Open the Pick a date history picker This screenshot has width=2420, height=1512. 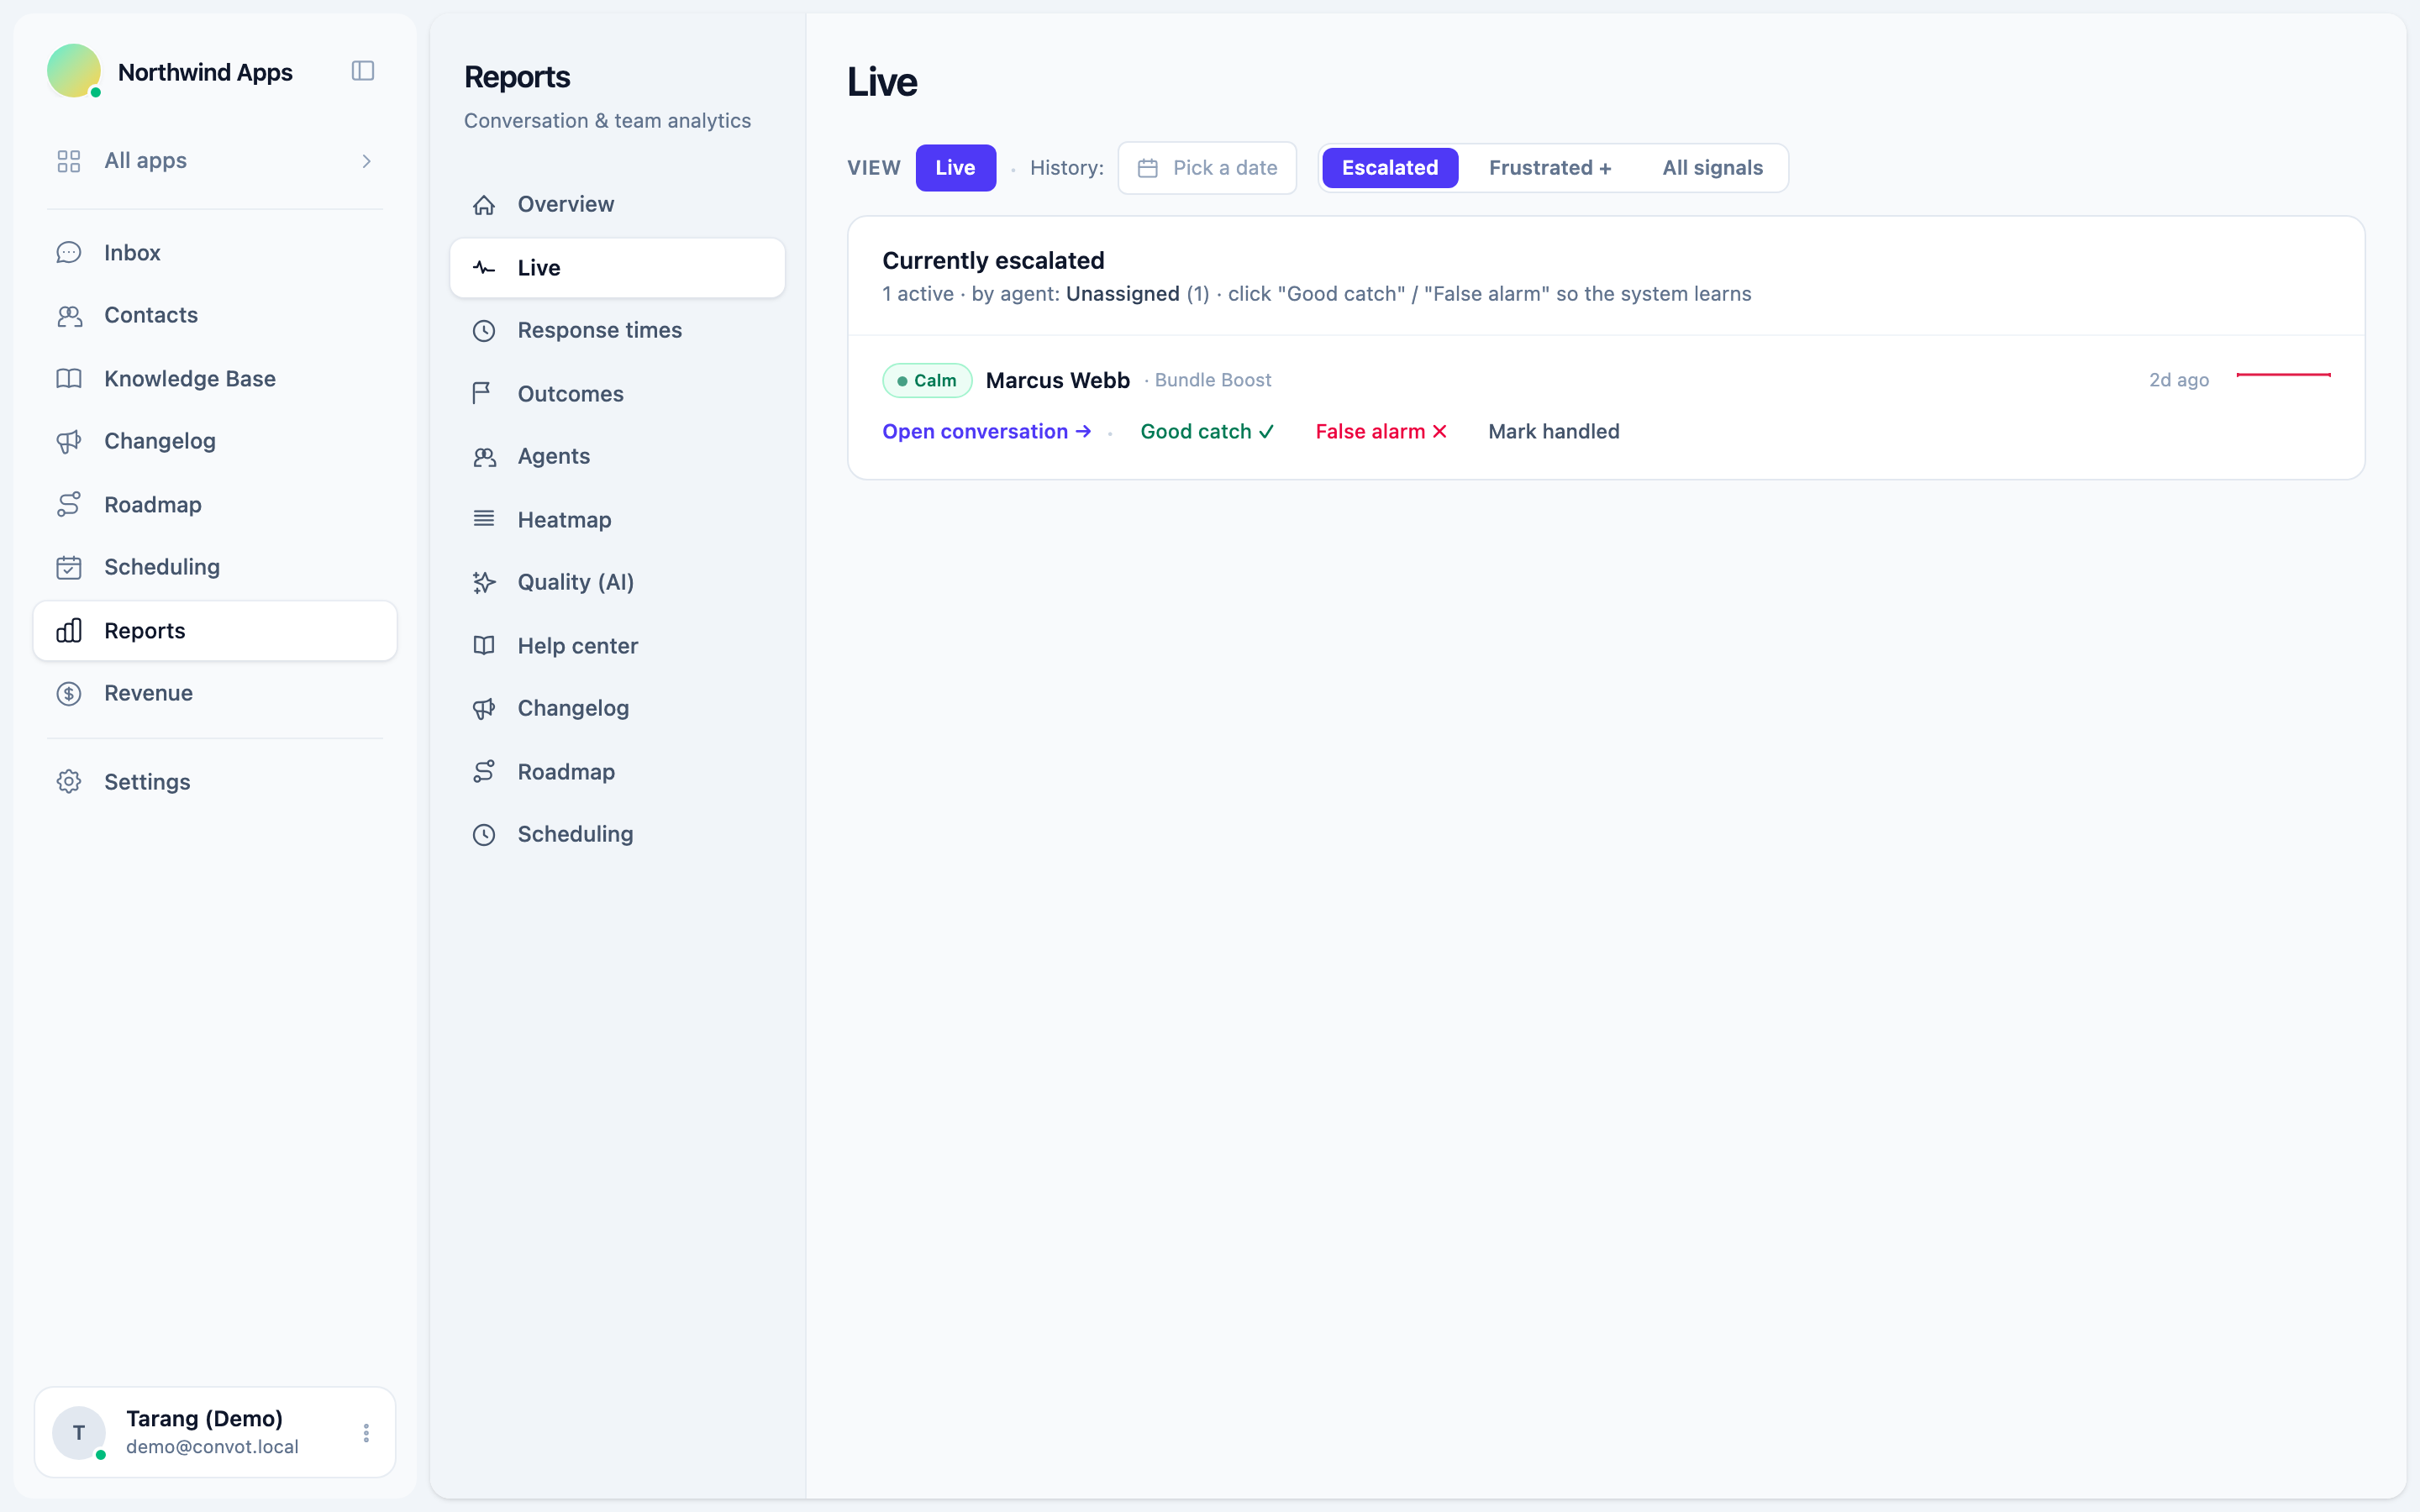1207,168
